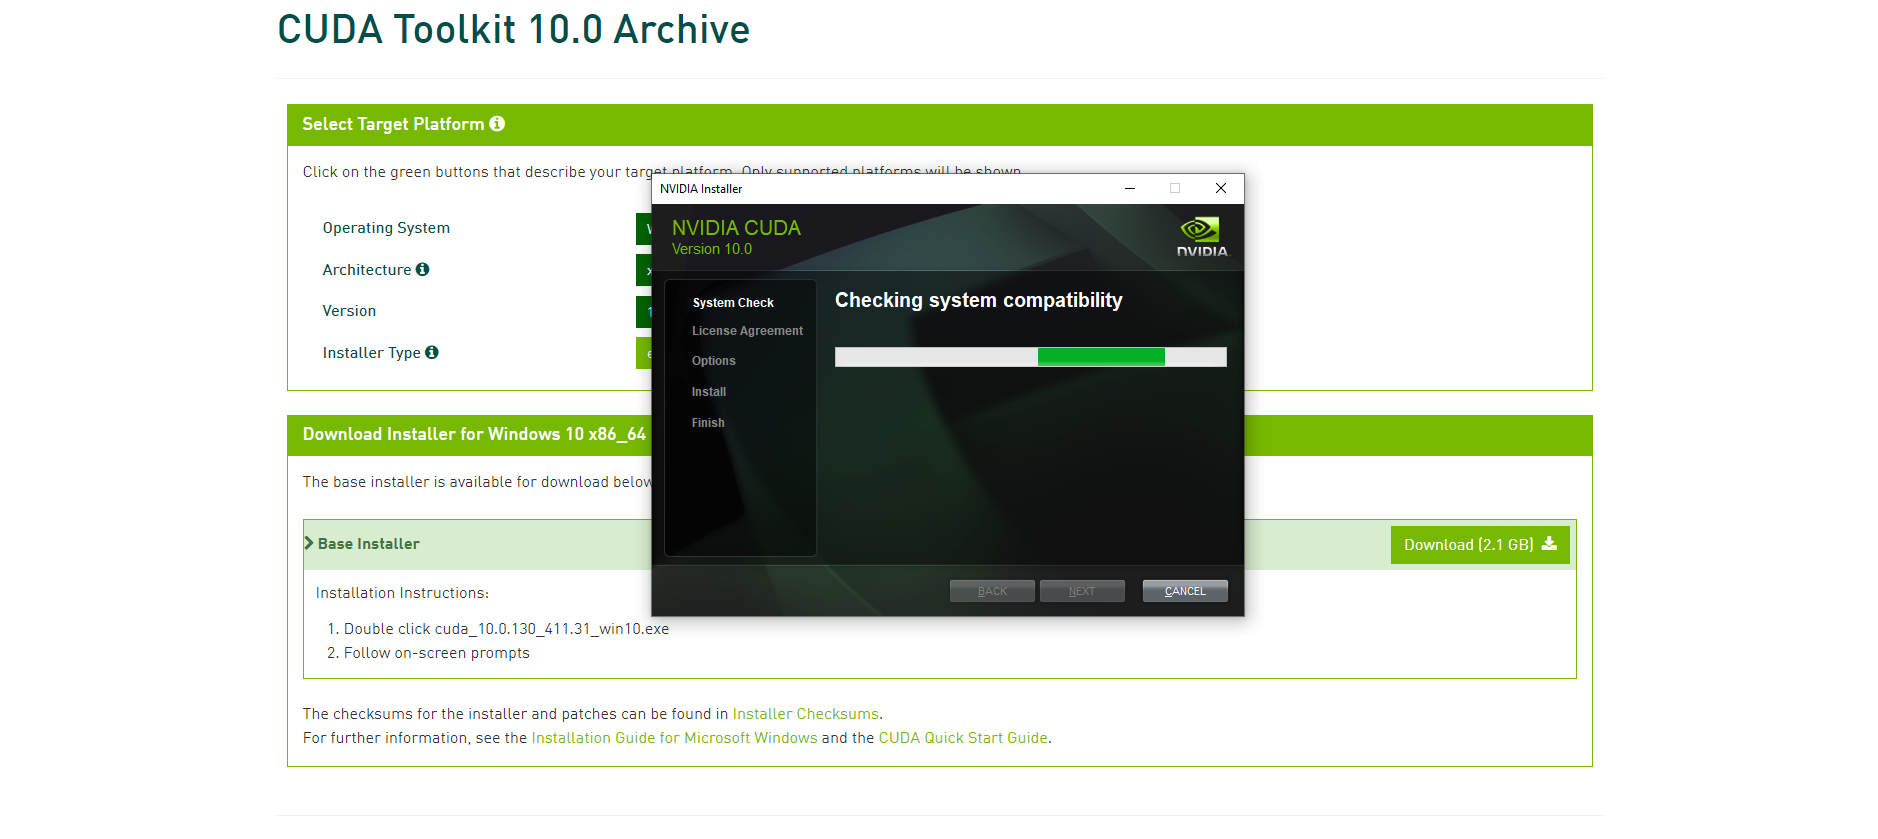
Task: Click the Next button in the installer
Action: (x=1082, y=591)
